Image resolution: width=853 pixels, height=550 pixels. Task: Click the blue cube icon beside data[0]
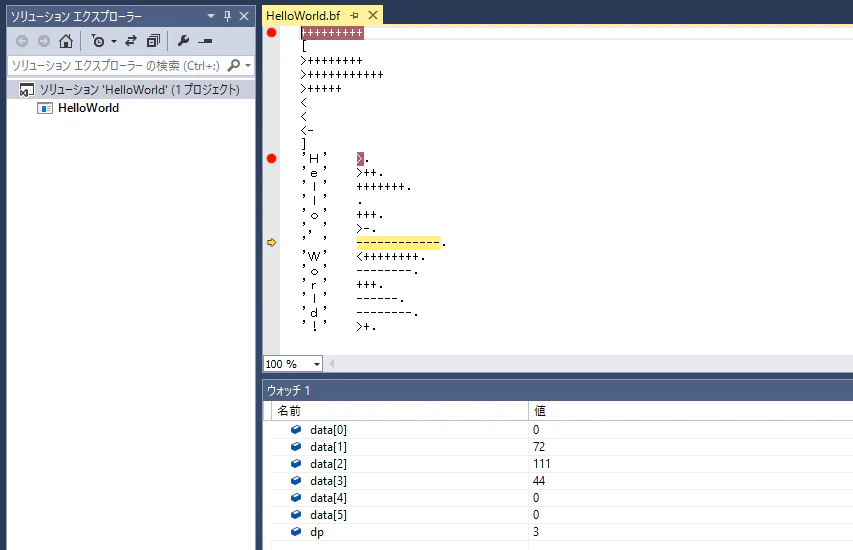296,430
